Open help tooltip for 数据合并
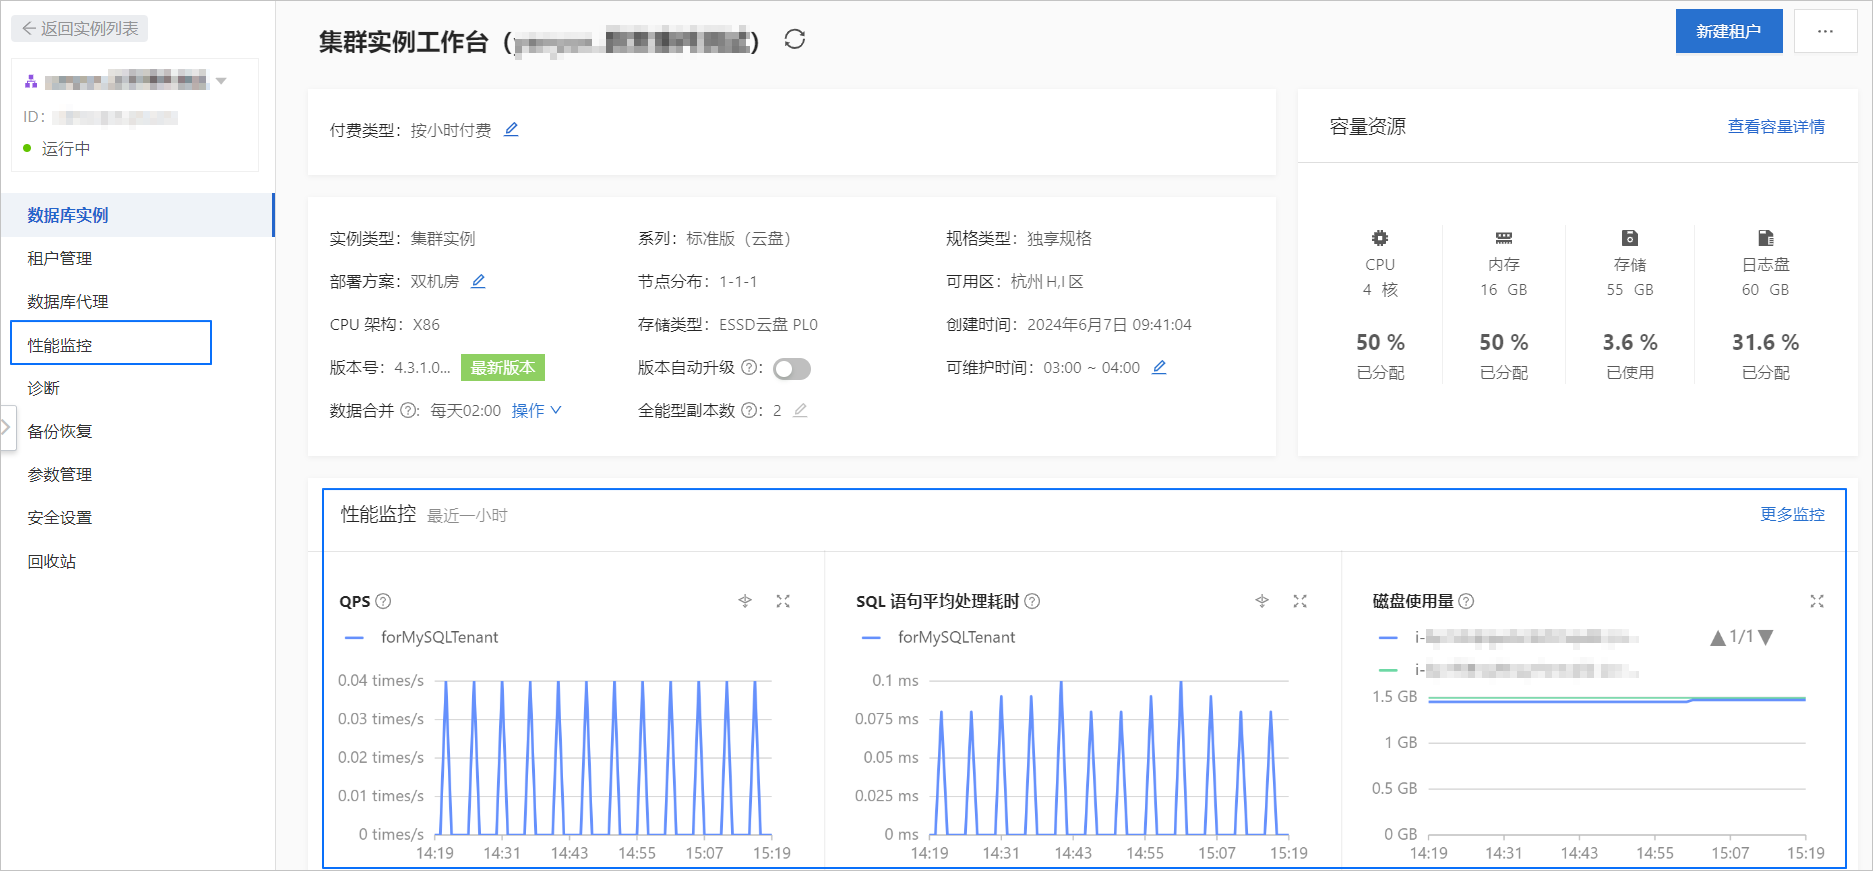 (408, 410)
